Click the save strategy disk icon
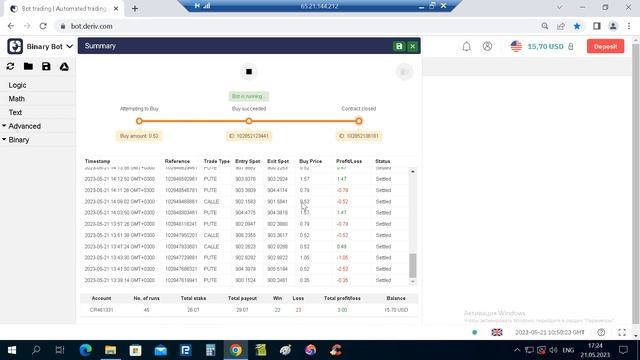This screenshot has height=360, width=640. coord(46,67)
